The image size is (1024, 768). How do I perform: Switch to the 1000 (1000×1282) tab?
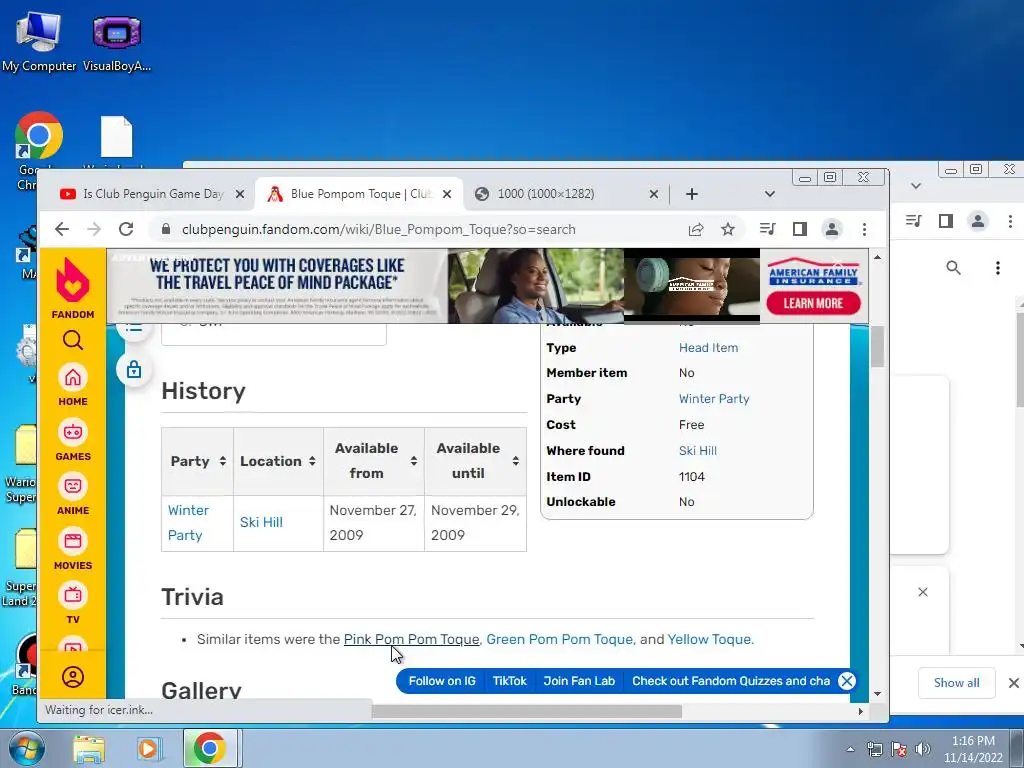click(566, 194)
